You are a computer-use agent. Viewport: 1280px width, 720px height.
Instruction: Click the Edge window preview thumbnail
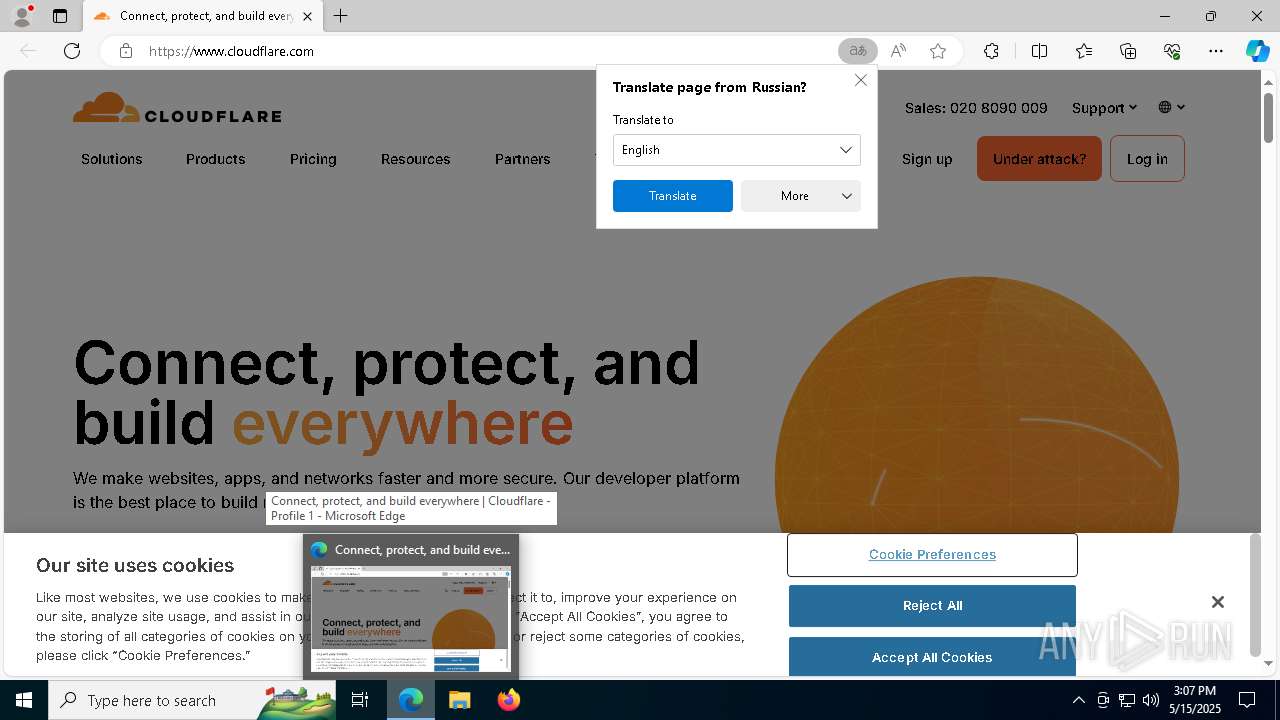[411, 619]
